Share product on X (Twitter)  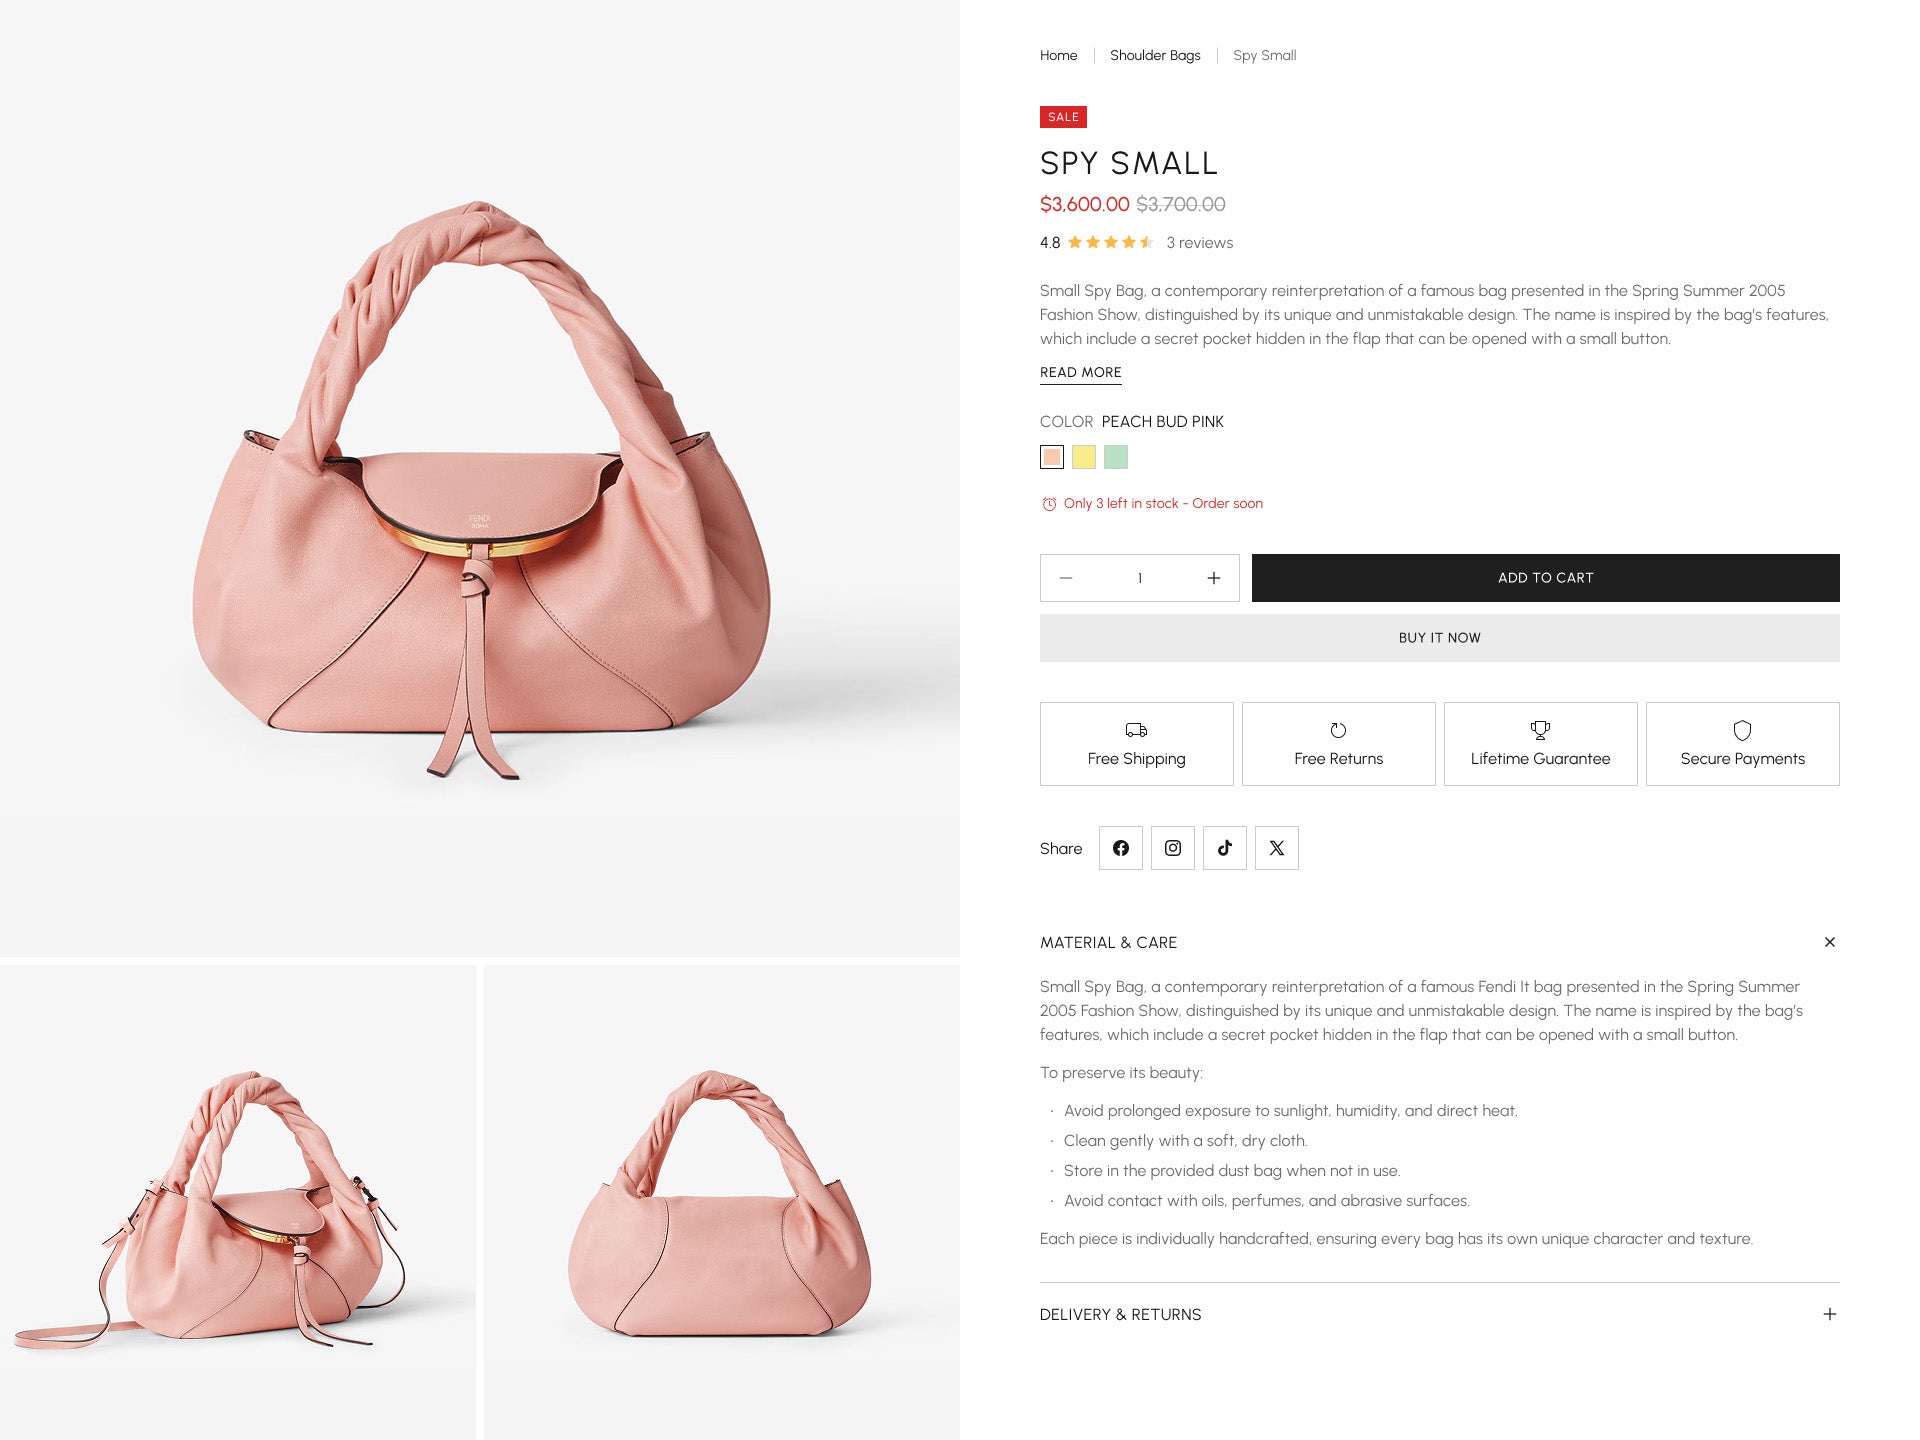(x=1276, y=848)
